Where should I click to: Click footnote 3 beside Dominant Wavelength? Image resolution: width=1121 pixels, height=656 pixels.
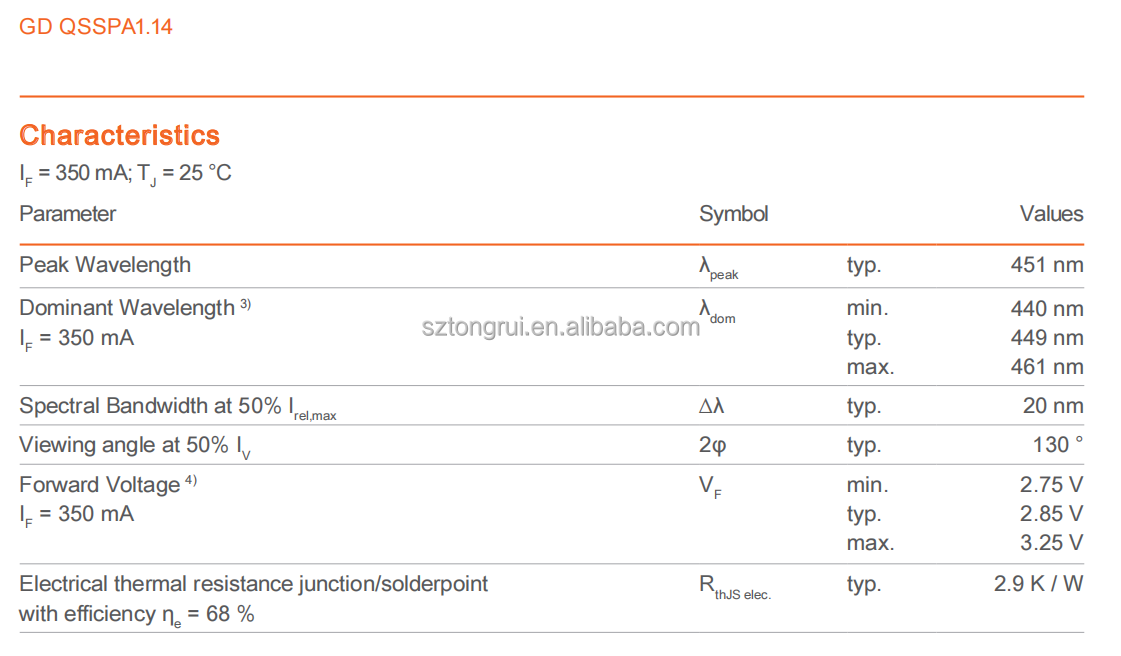[245, 305]
